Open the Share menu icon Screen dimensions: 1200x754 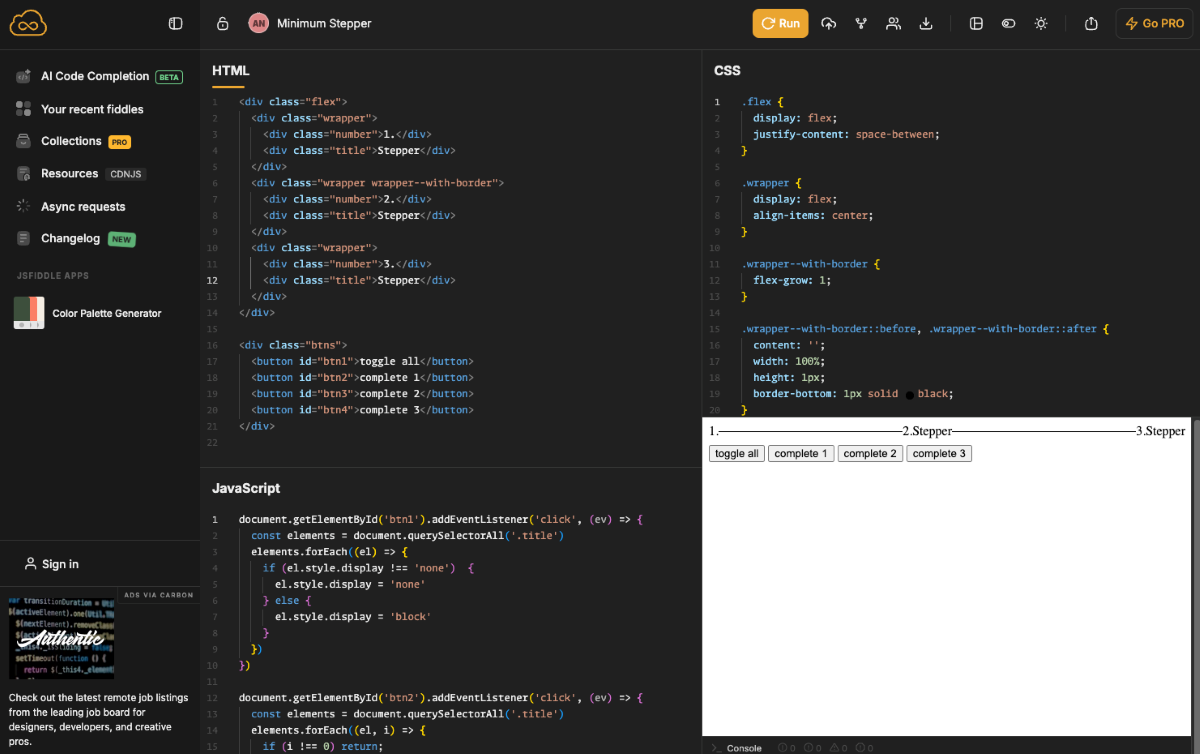click(1091, 23)
